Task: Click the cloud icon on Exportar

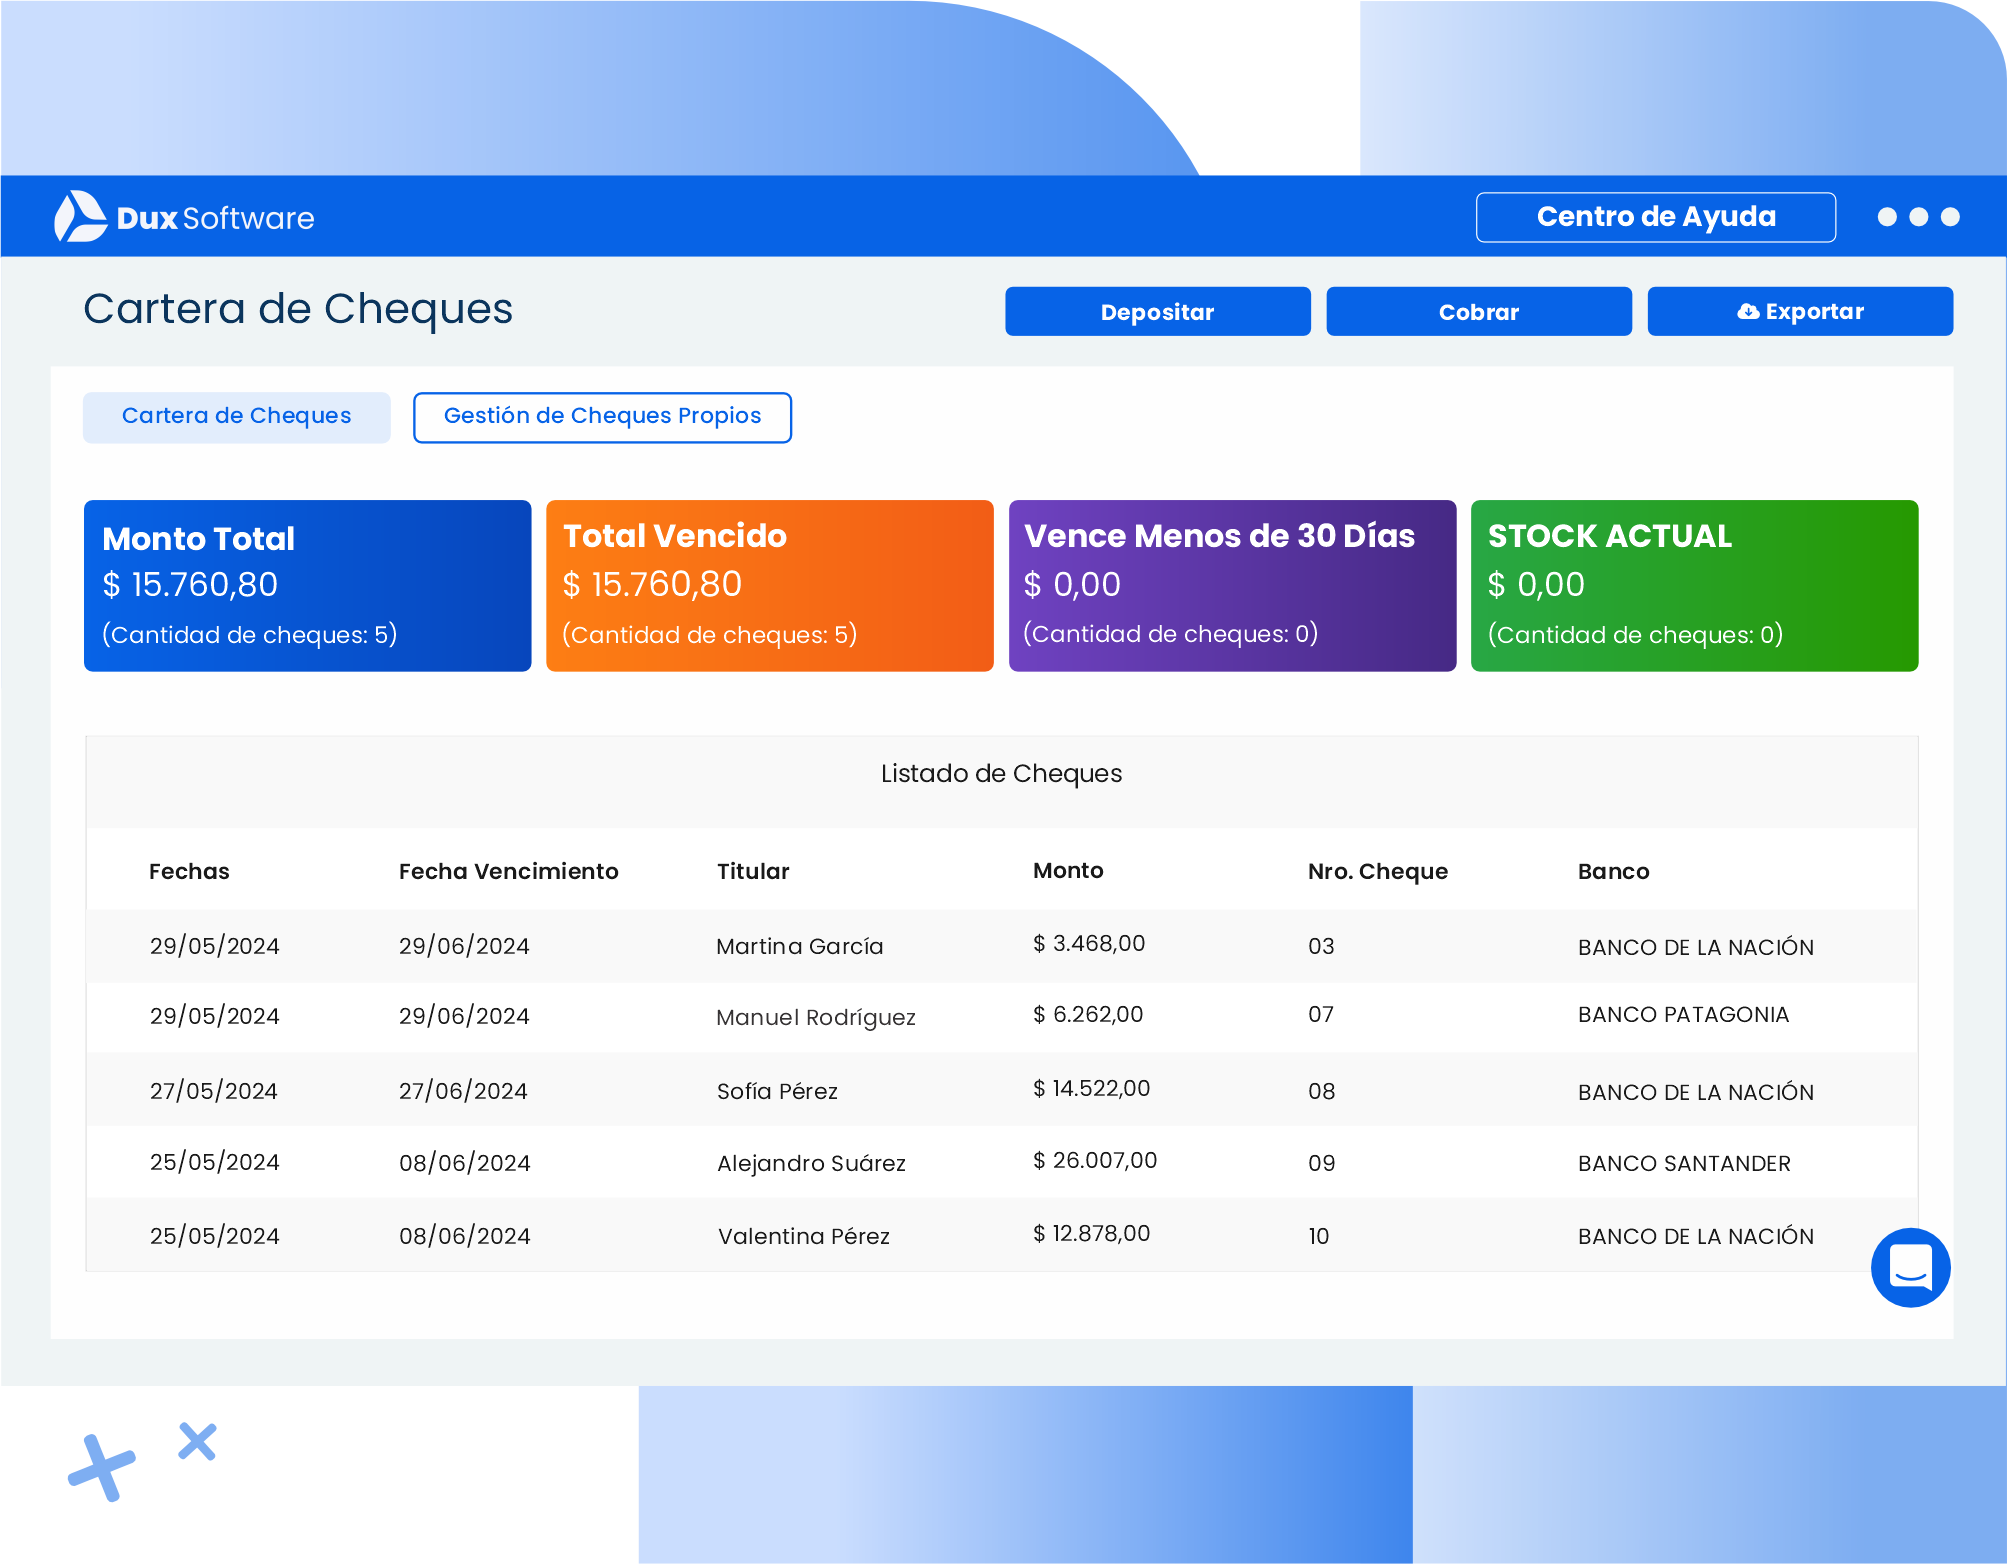Action: (x=1748, y=312)
